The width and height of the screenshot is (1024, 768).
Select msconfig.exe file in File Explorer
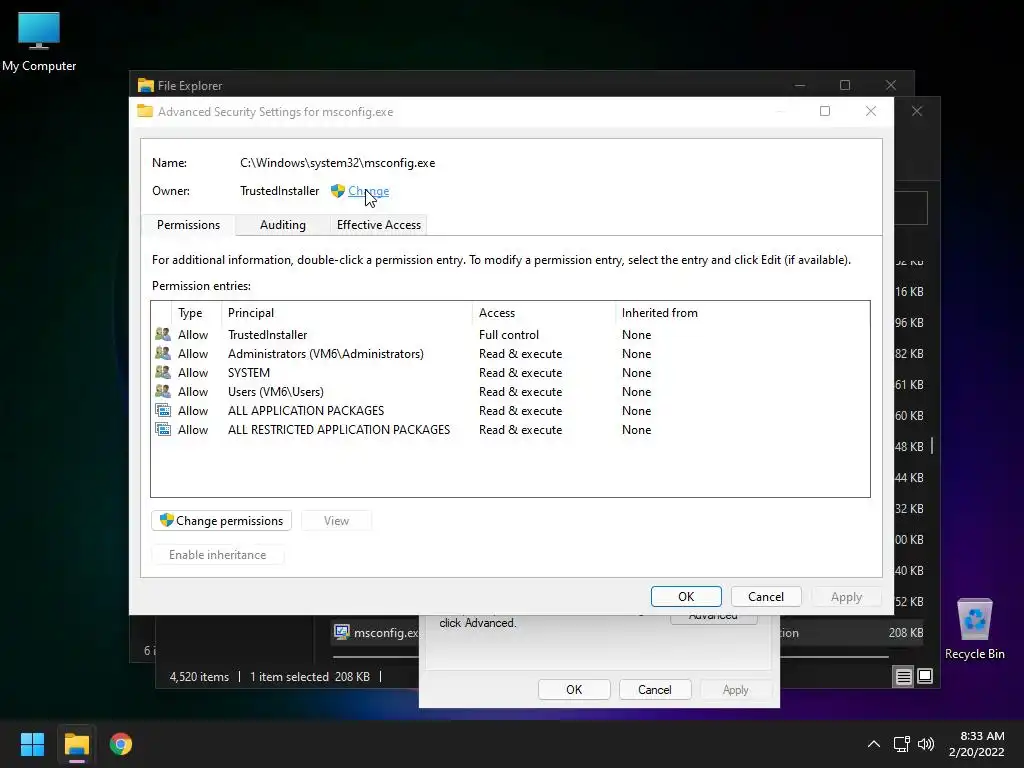click(x=386, y=632)
